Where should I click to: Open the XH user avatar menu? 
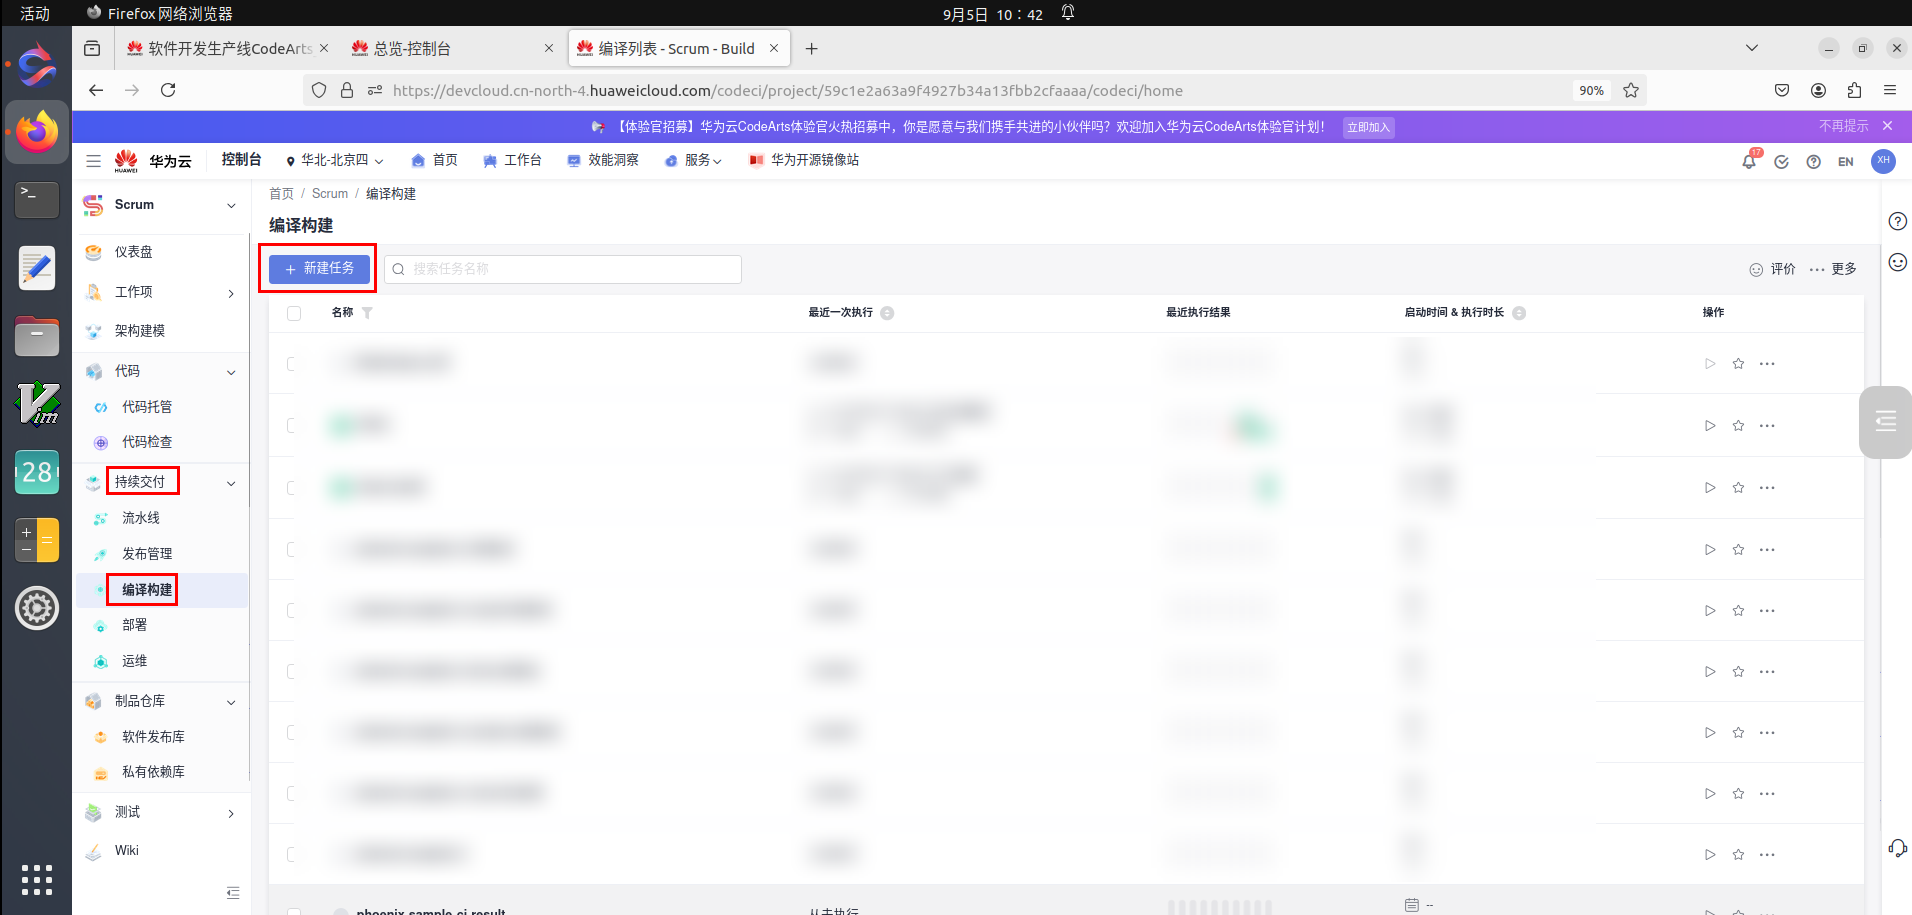(x=1883, y=161)
